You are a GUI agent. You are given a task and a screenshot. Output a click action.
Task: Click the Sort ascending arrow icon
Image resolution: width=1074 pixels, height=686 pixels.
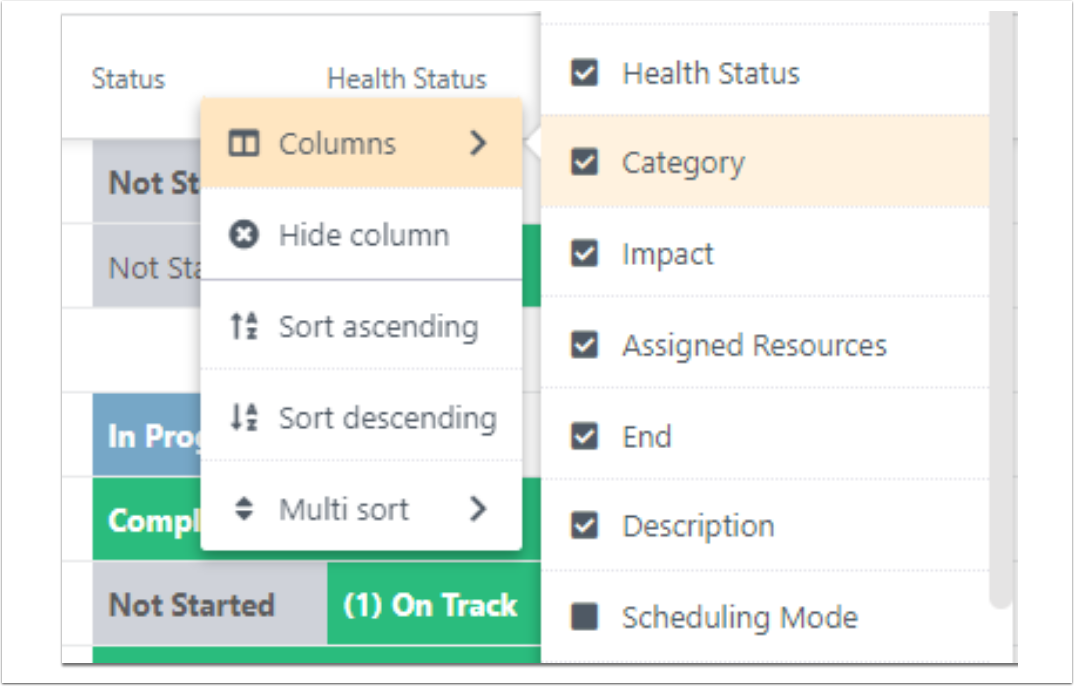tap(243, 326)
